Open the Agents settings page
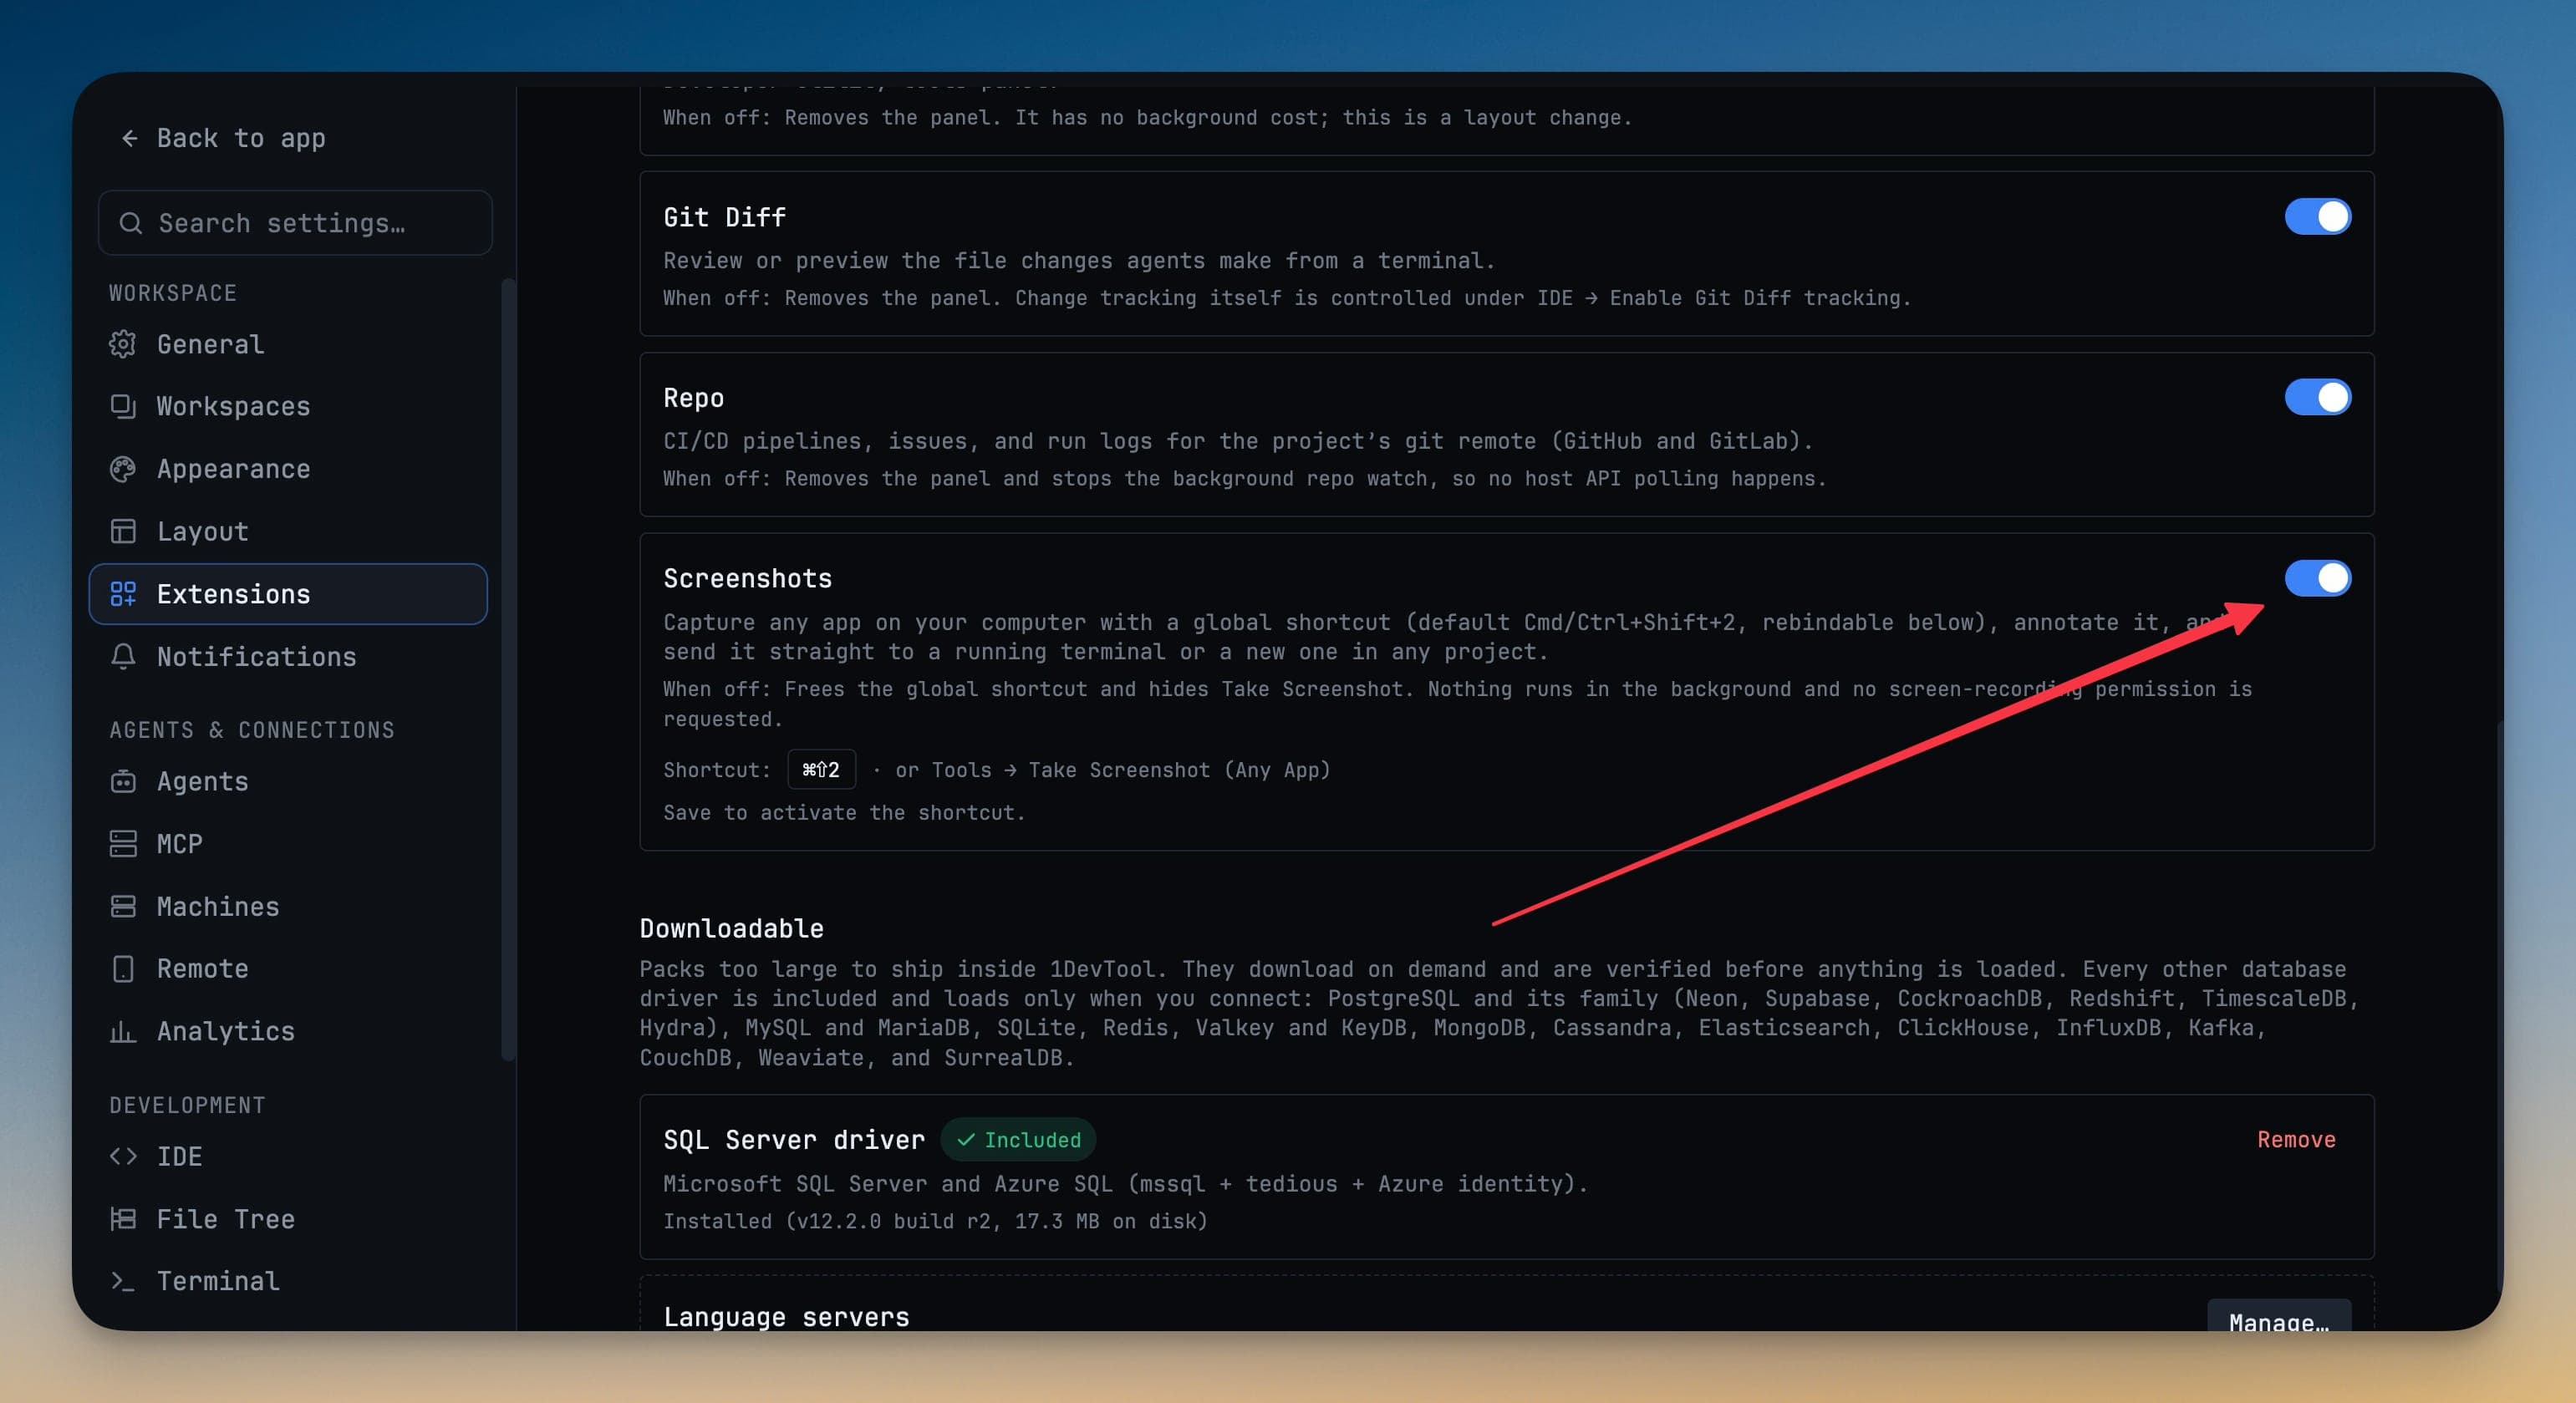2576x1403 pixels. (288, 781)
